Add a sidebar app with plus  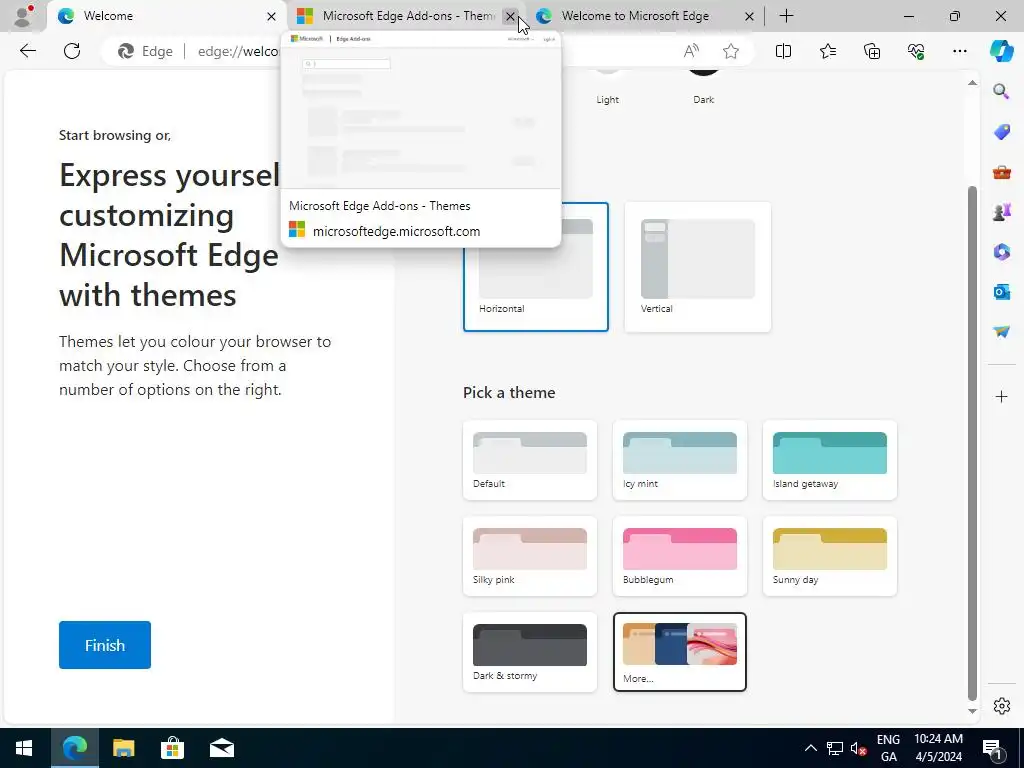[x=1001, y=396]
